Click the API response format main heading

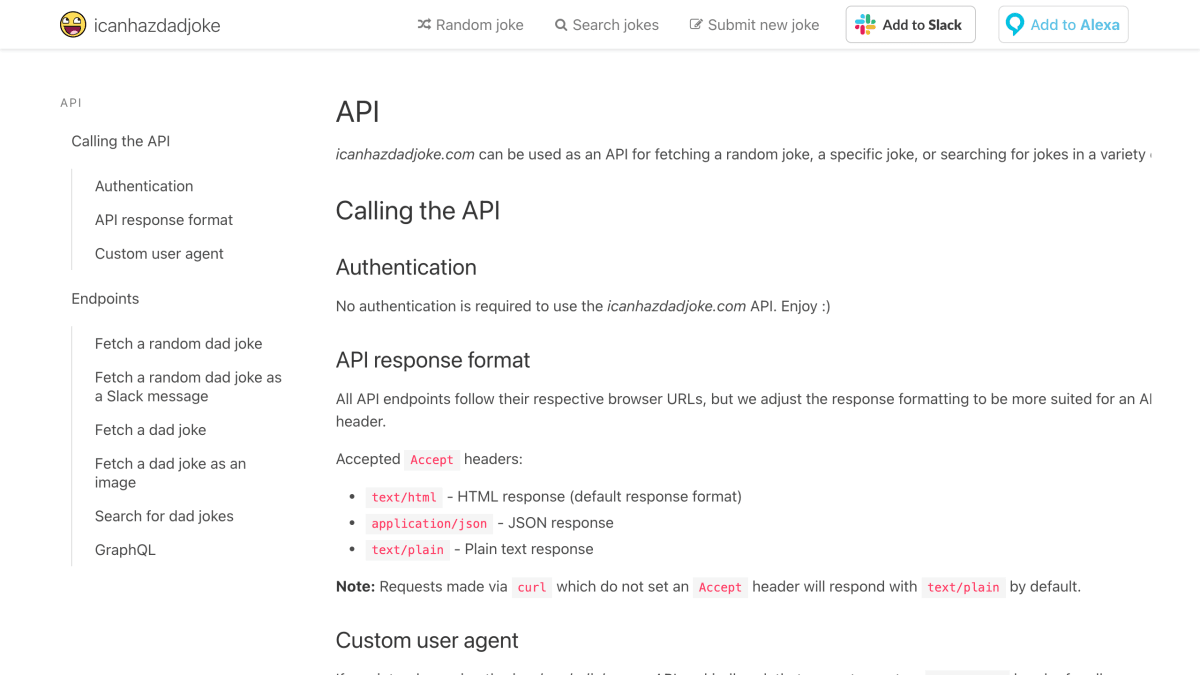pos(433,360)
